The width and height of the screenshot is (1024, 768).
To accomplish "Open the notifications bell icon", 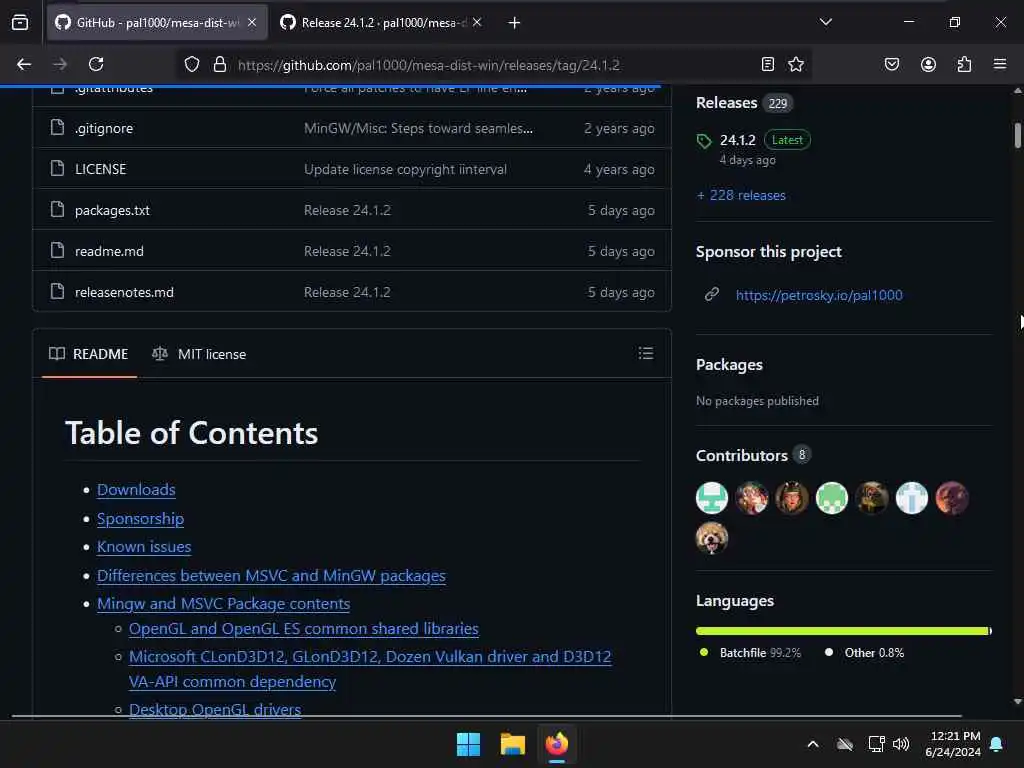I will 997,744.
